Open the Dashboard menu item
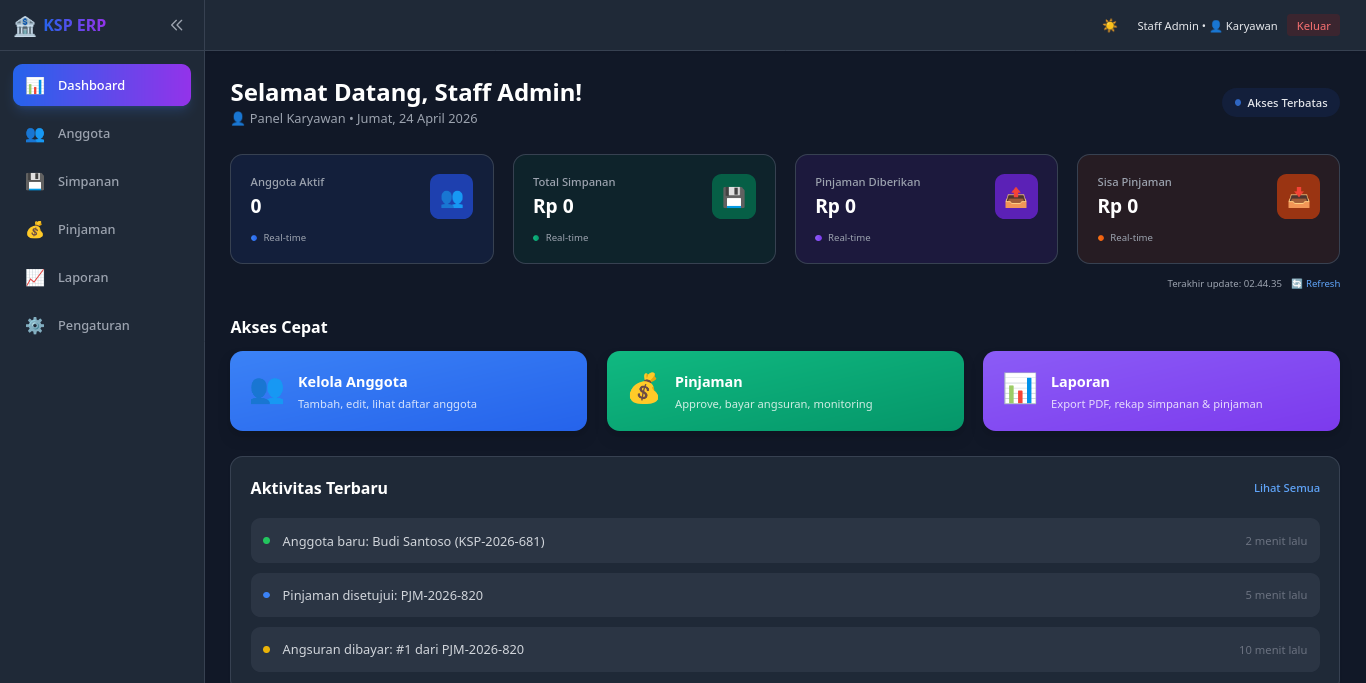This screenshot has height=683, width=1366. point(102,85)
